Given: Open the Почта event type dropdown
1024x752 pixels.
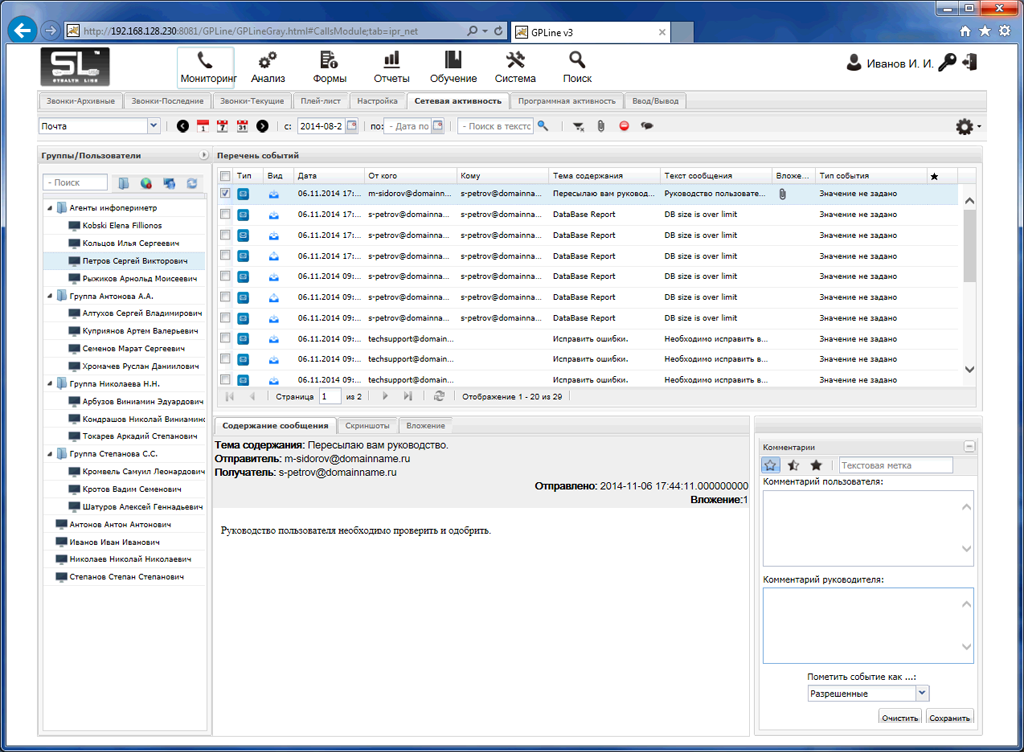Looking at the screenshot, I should click(x=153, y=126).
